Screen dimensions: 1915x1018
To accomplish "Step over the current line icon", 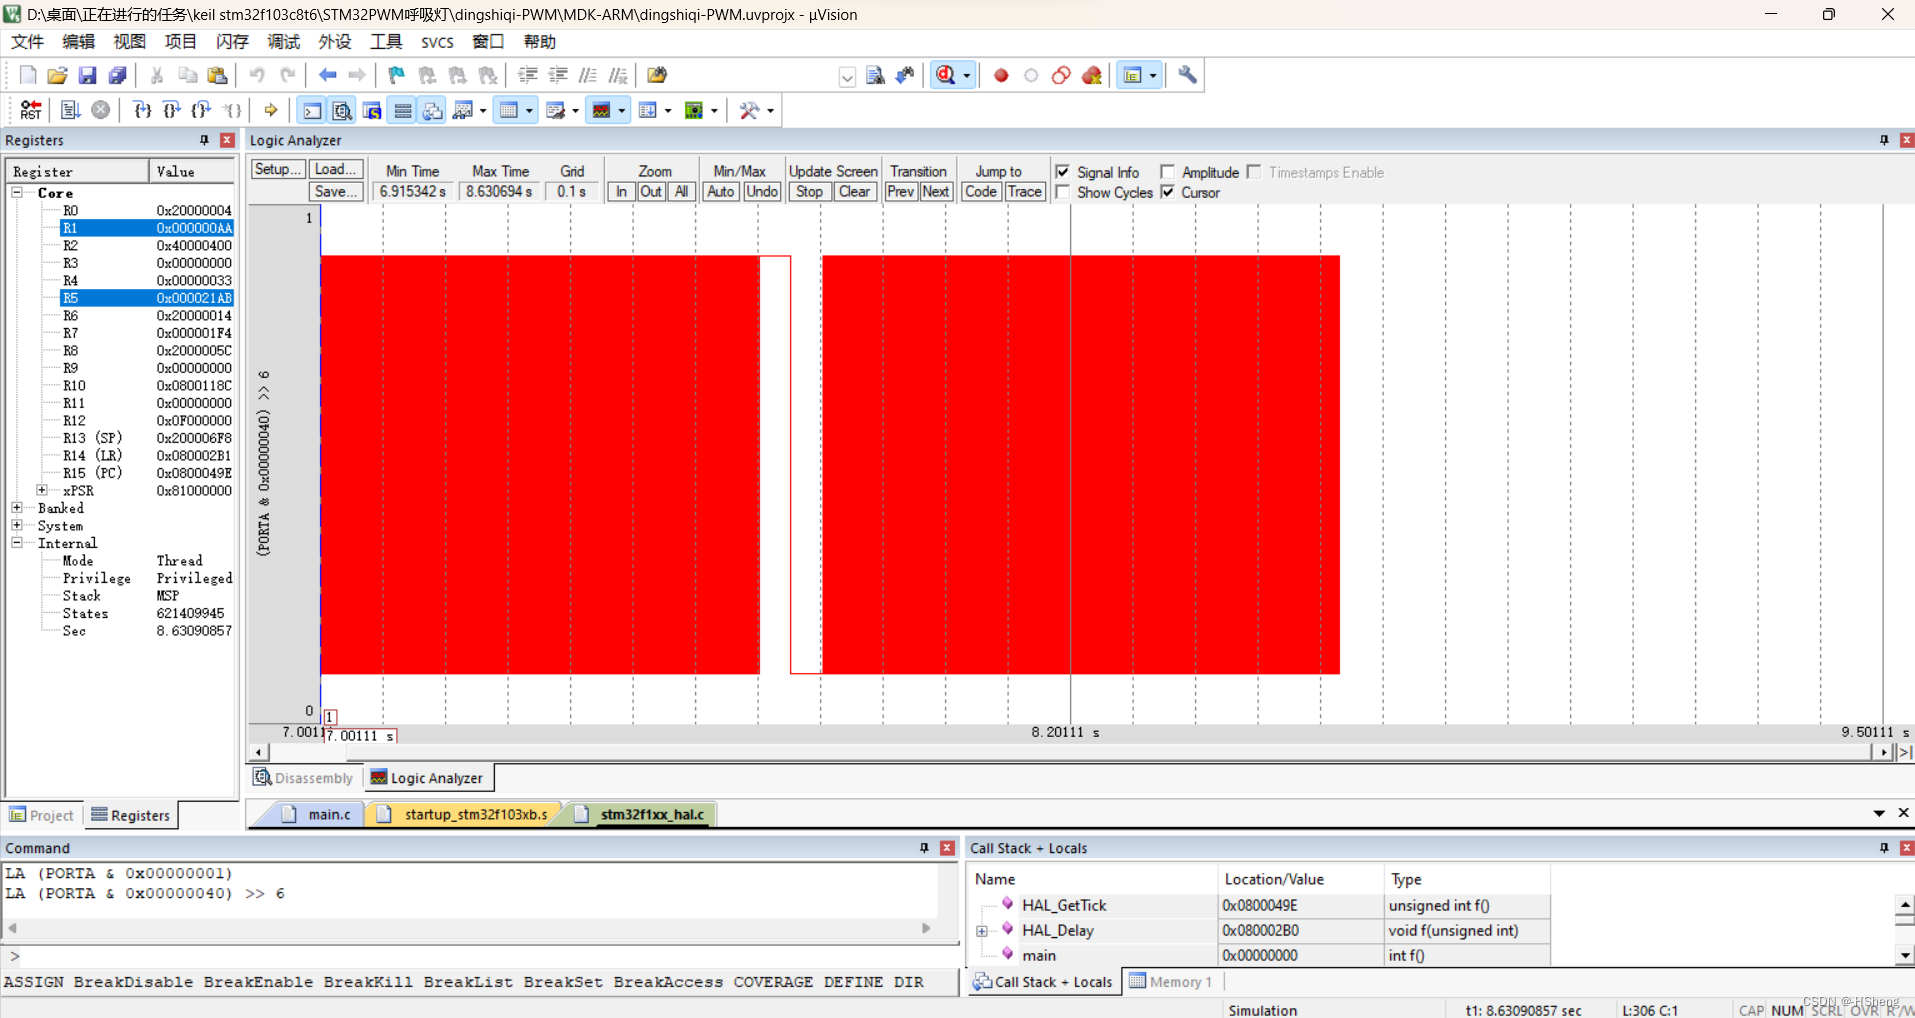I will [x=172, y=110].
